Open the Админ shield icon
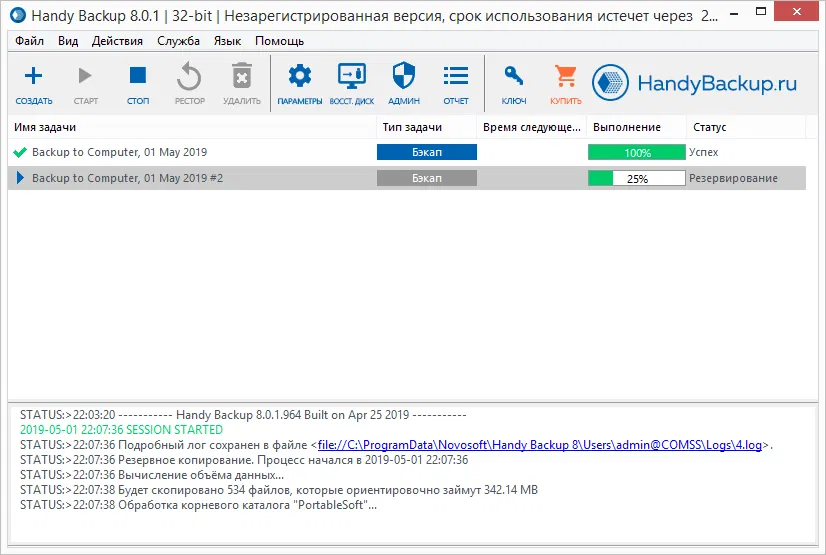 [404, 75]
